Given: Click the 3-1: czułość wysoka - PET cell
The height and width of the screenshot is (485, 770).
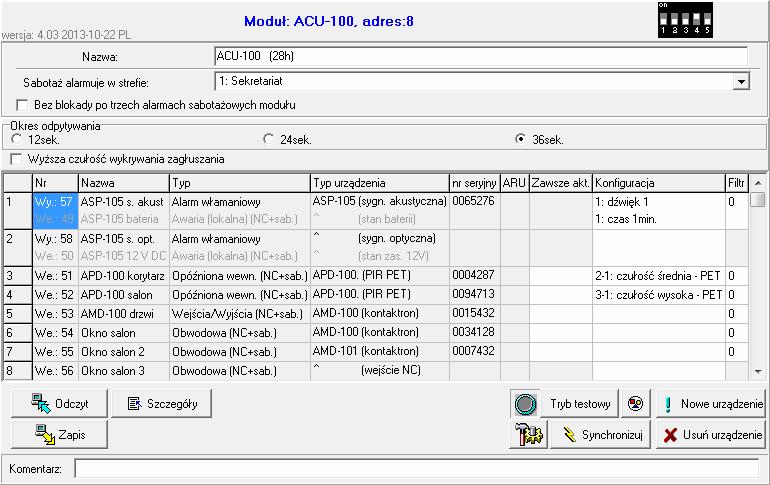Looking at the screenshot, I should pos(659,295).
